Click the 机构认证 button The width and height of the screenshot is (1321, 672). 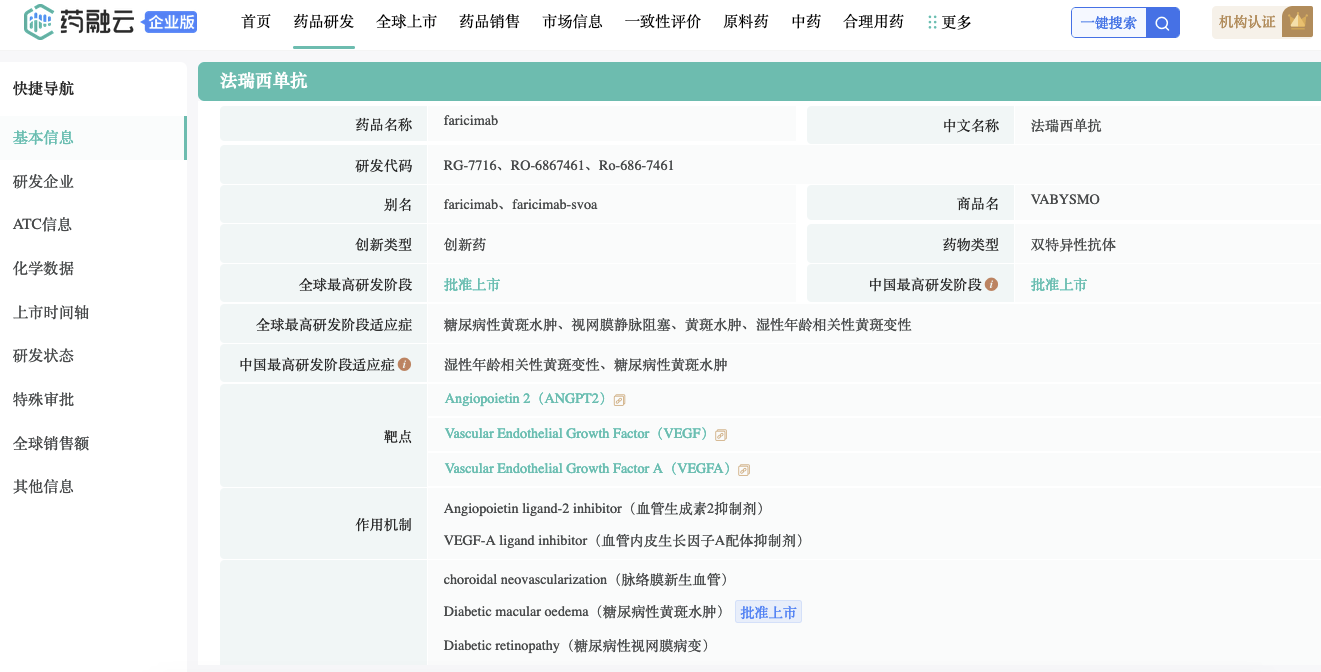coord(1247,22)
